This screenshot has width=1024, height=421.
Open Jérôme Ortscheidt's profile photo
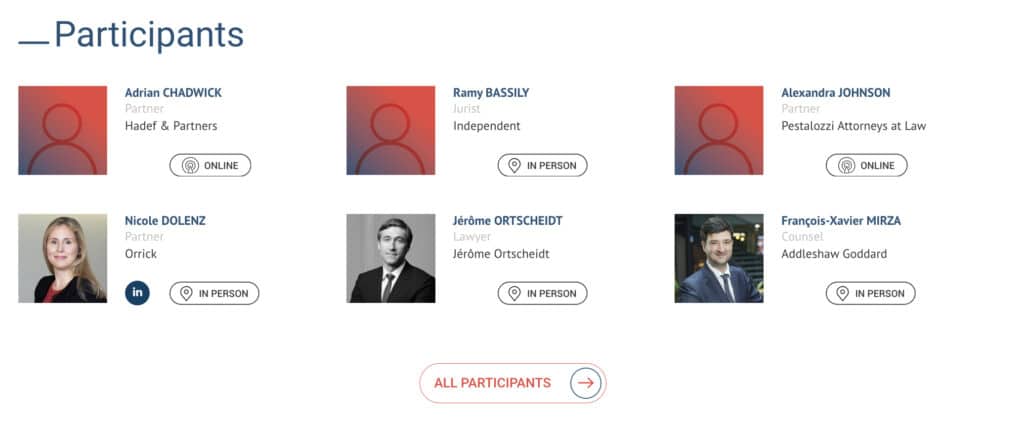click(x=390, y=258)
